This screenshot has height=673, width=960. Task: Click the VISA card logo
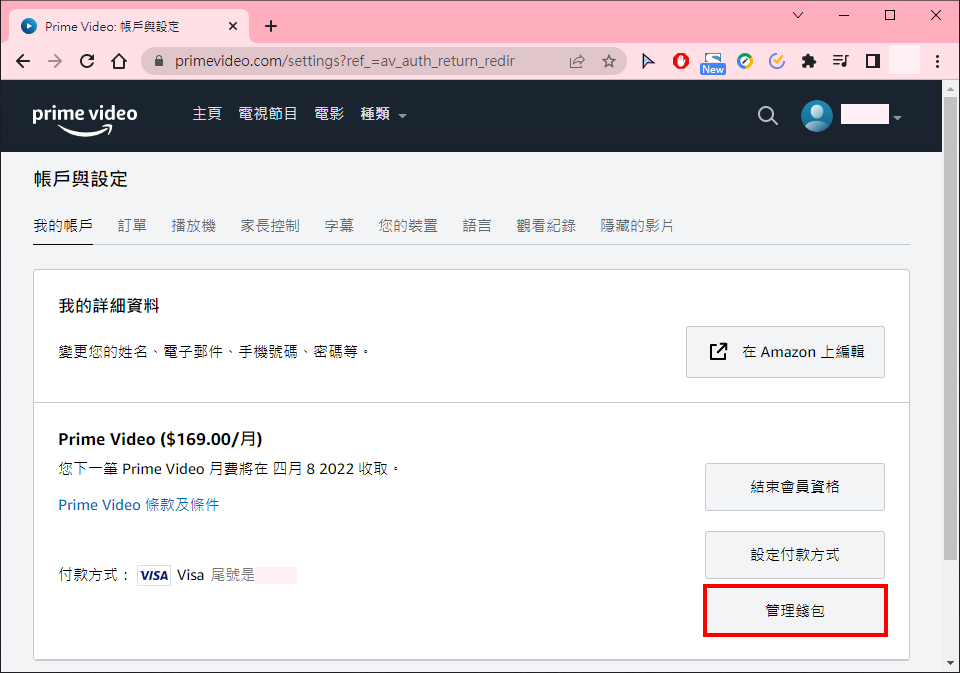point(154,575)
